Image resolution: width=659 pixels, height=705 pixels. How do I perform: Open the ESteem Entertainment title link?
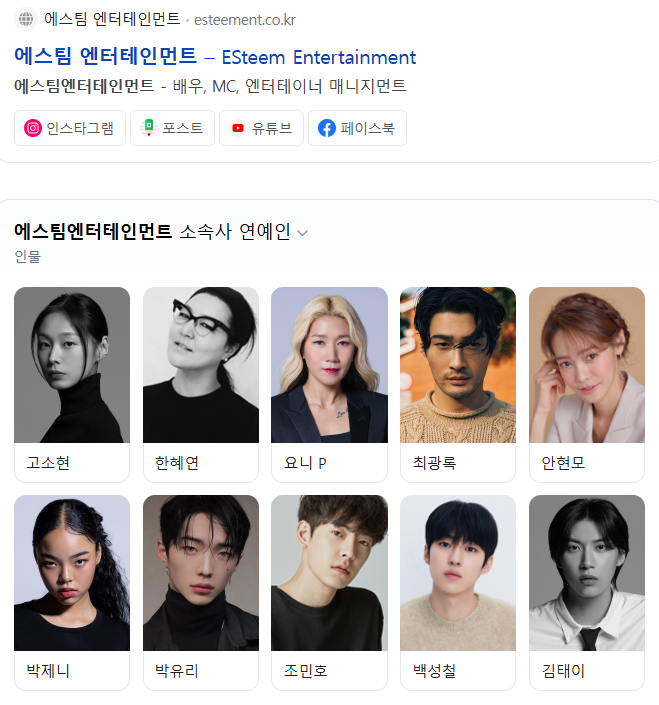tap(215, 56)
